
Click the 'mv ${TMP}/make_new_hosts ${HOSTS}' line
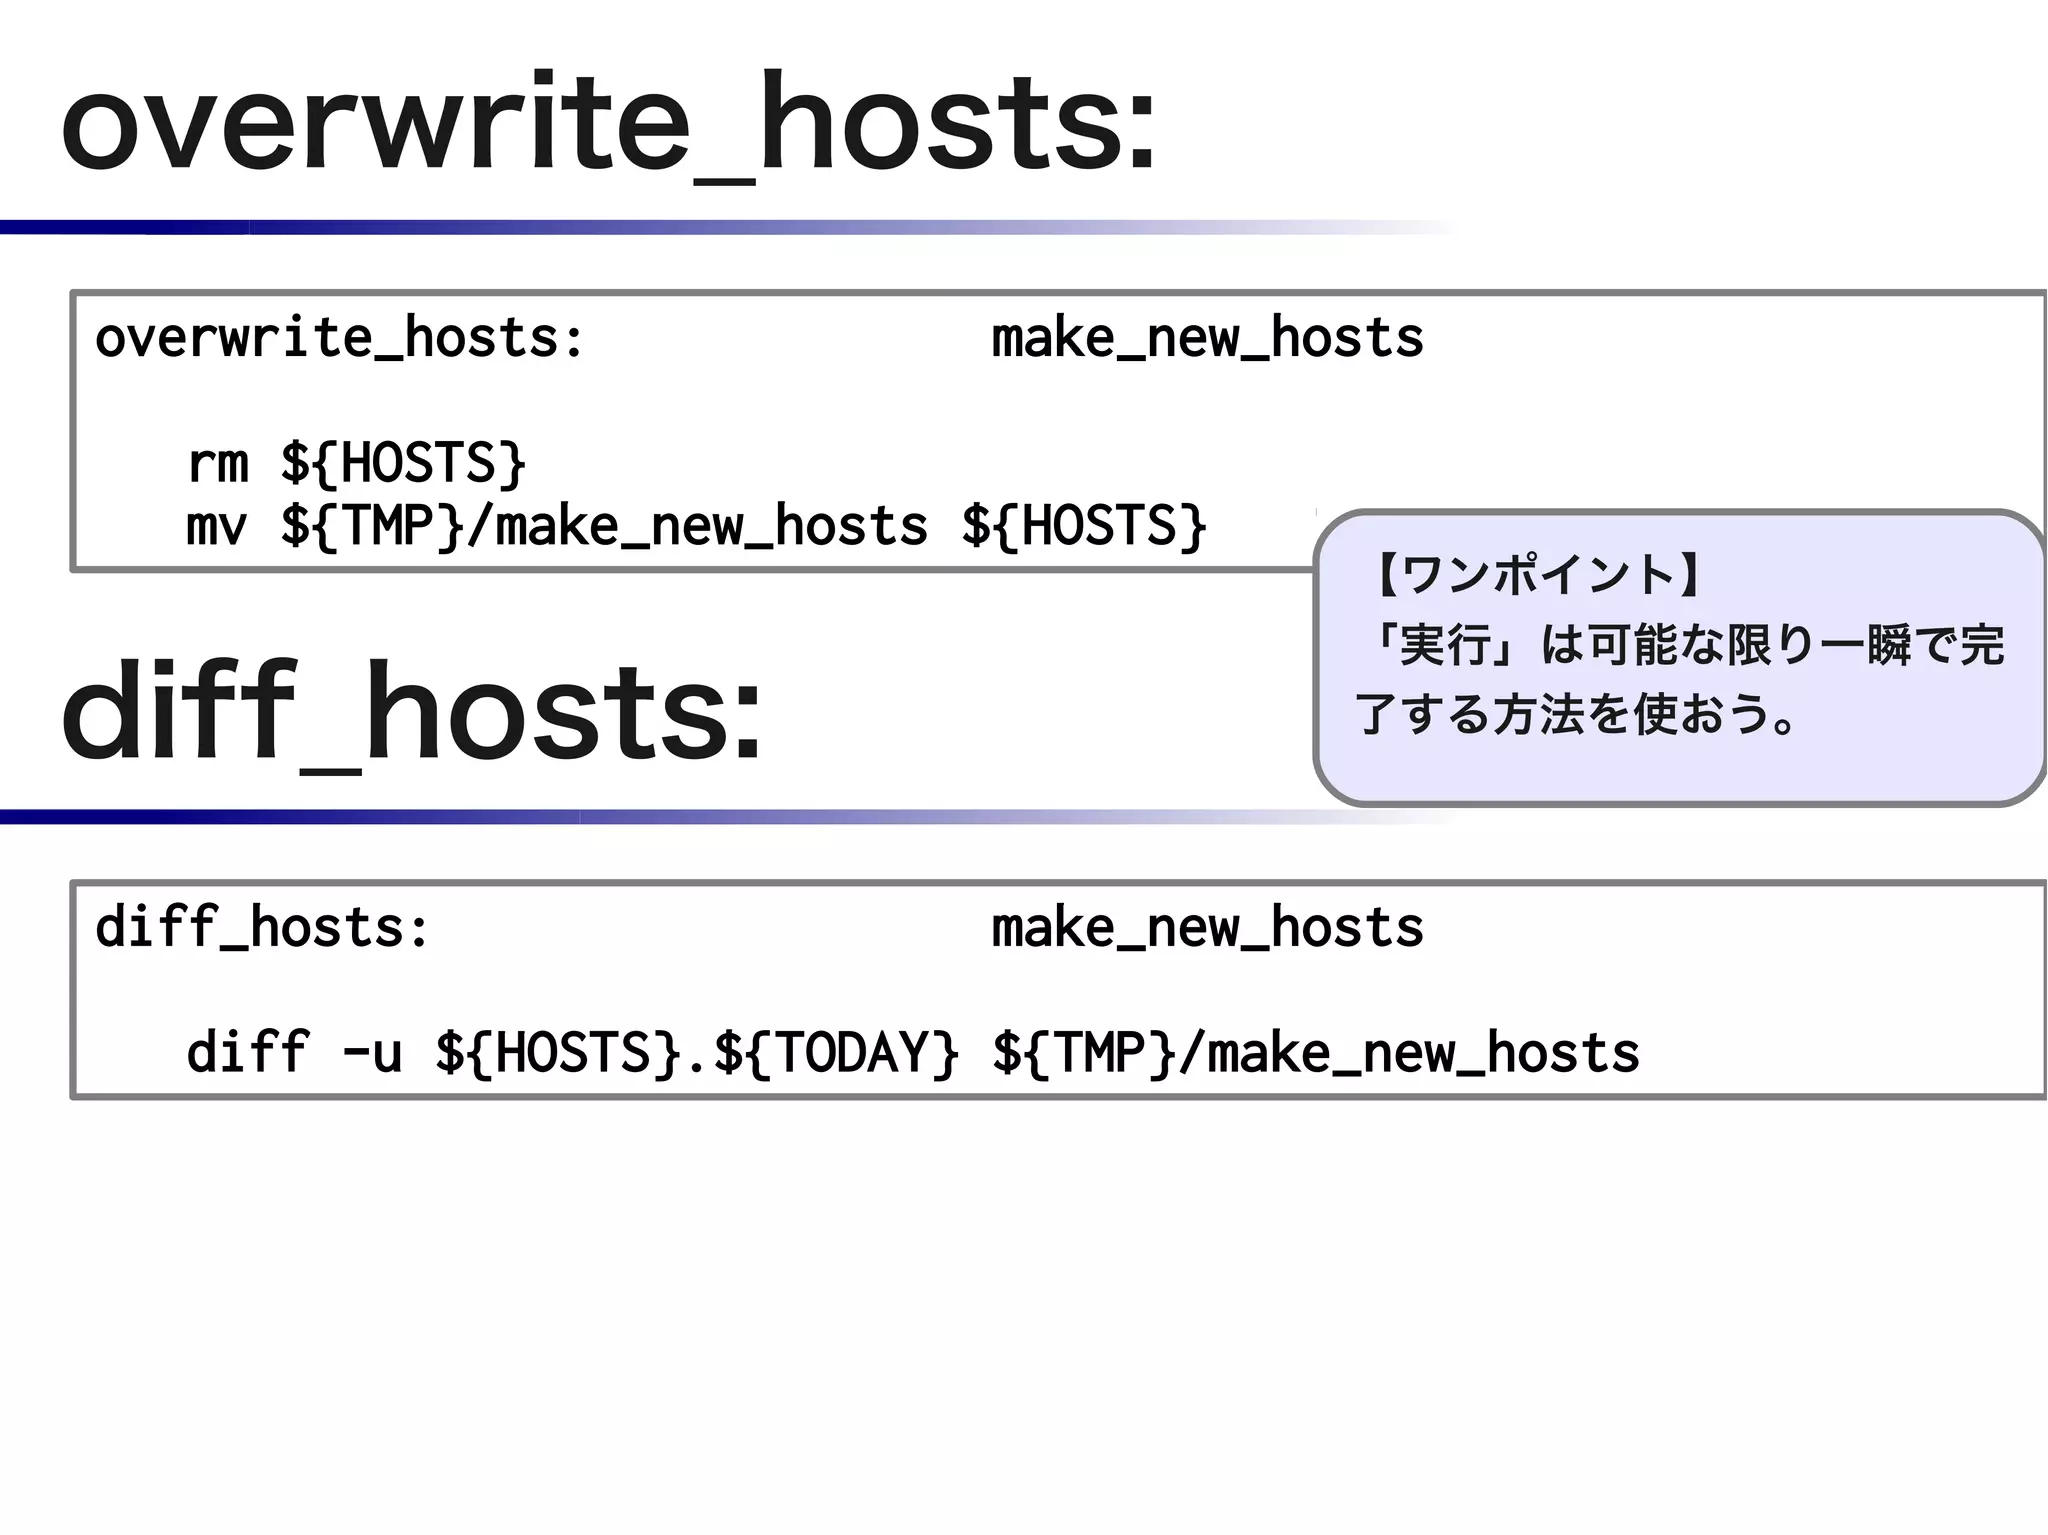(x=697, y=526)
